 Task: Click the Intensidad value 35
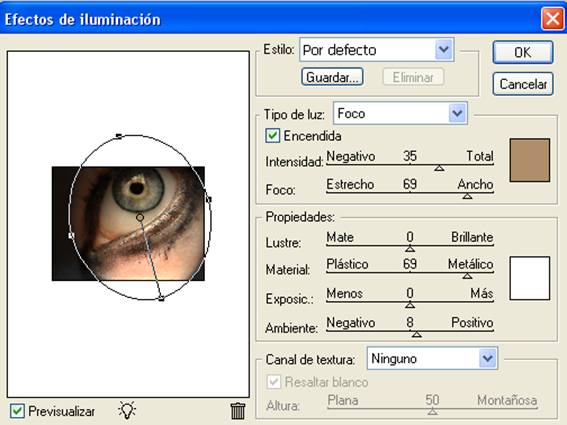[x=410, y=156]
